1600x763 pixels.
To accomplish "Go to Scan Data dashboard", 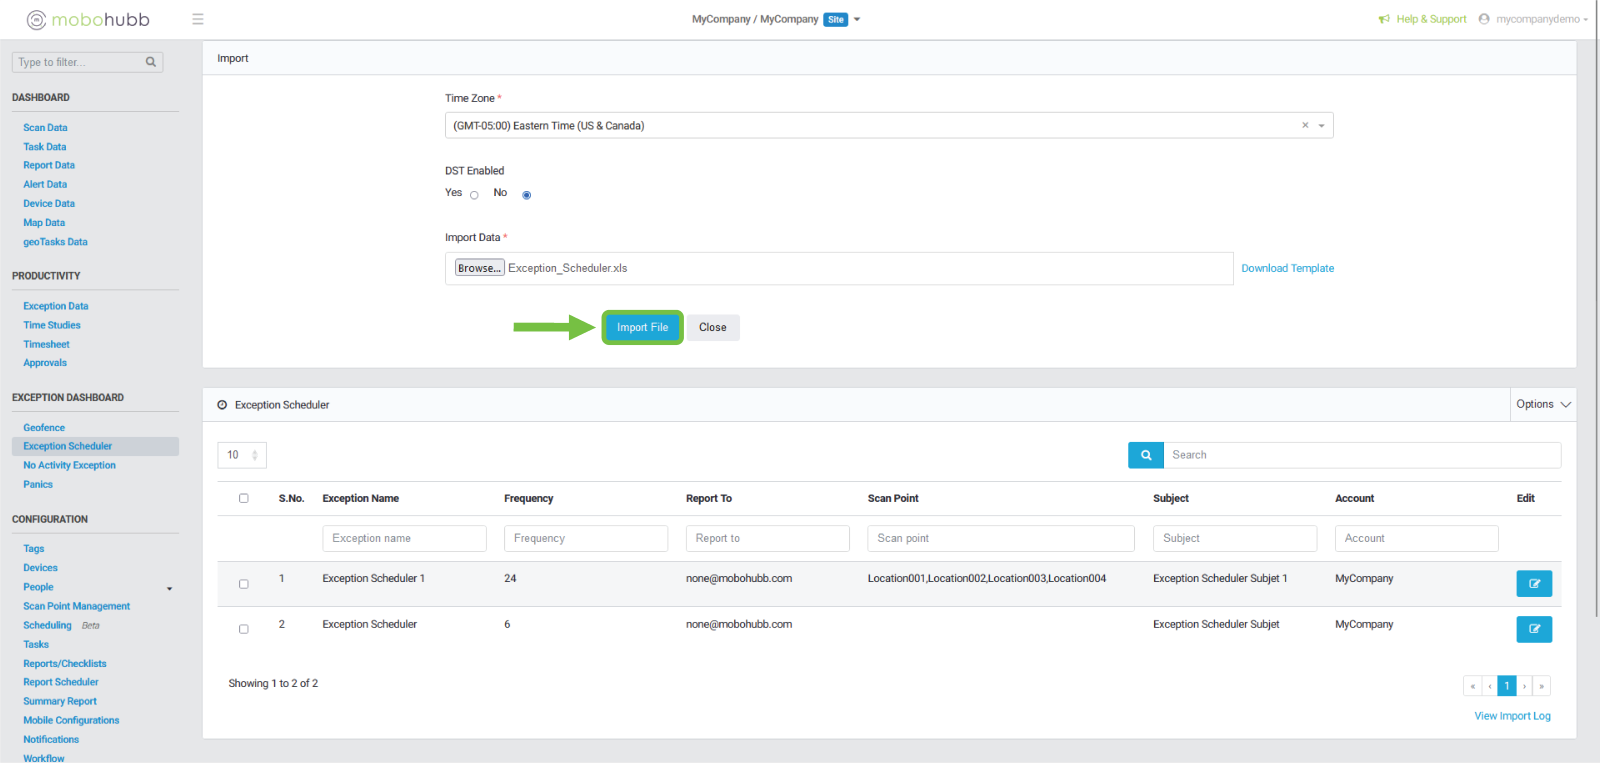I will click(46, 128).
